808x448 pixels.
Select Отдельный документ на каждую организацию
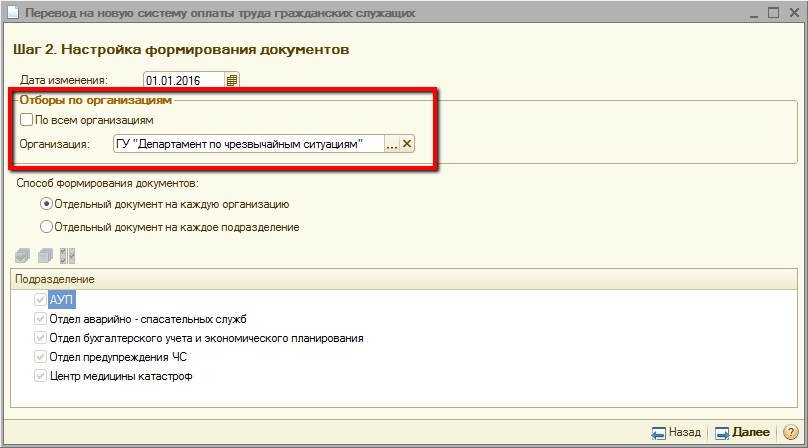[x=46, y=204]
